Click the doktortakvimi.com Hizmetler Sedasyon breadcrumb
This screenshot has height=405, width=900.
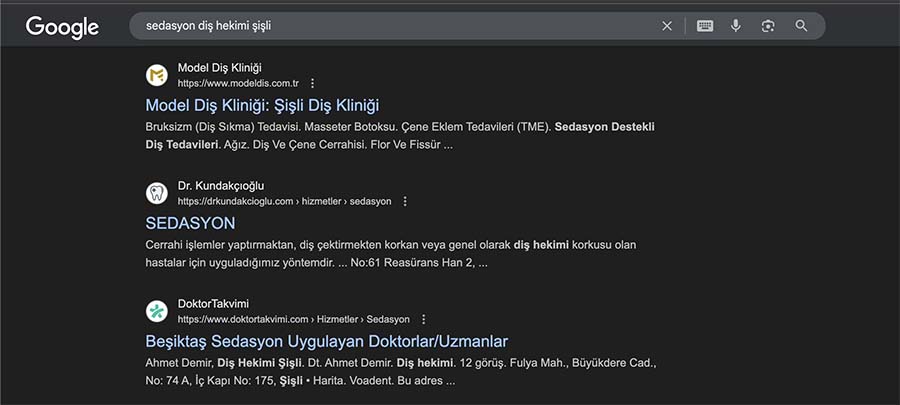[294, 319]
